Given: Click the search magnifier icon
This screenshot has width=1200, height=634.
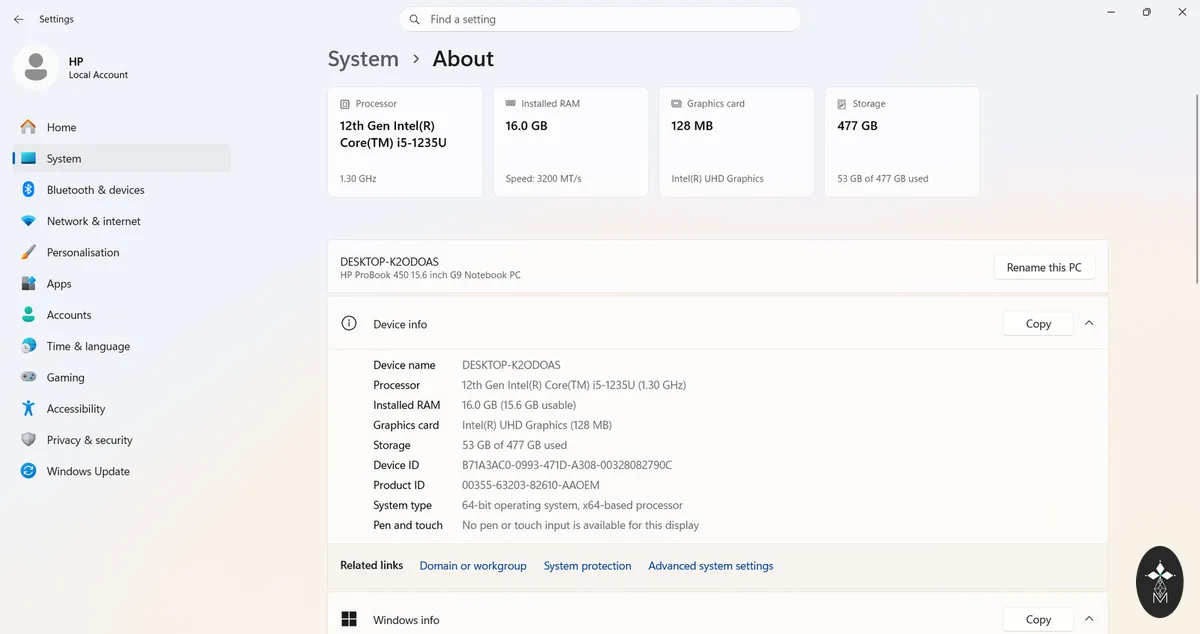Looking at the screenshot, I should 415,19.
